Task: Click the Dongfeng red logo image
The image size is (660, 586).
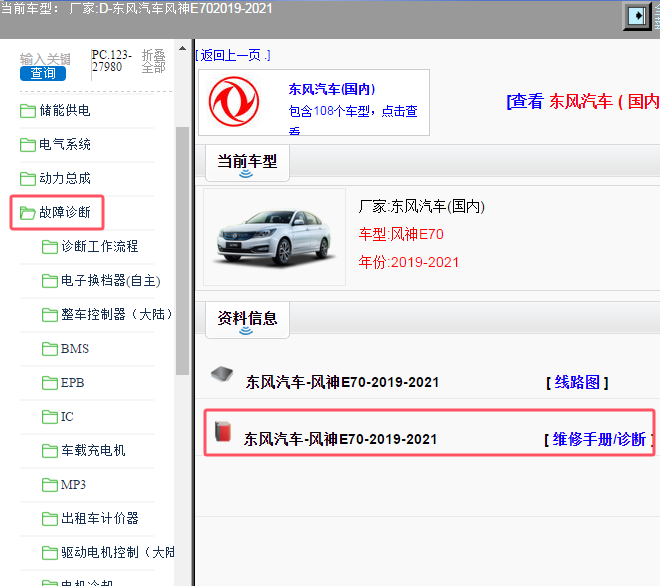Action: pyautogui.click(x=234, y=101)
